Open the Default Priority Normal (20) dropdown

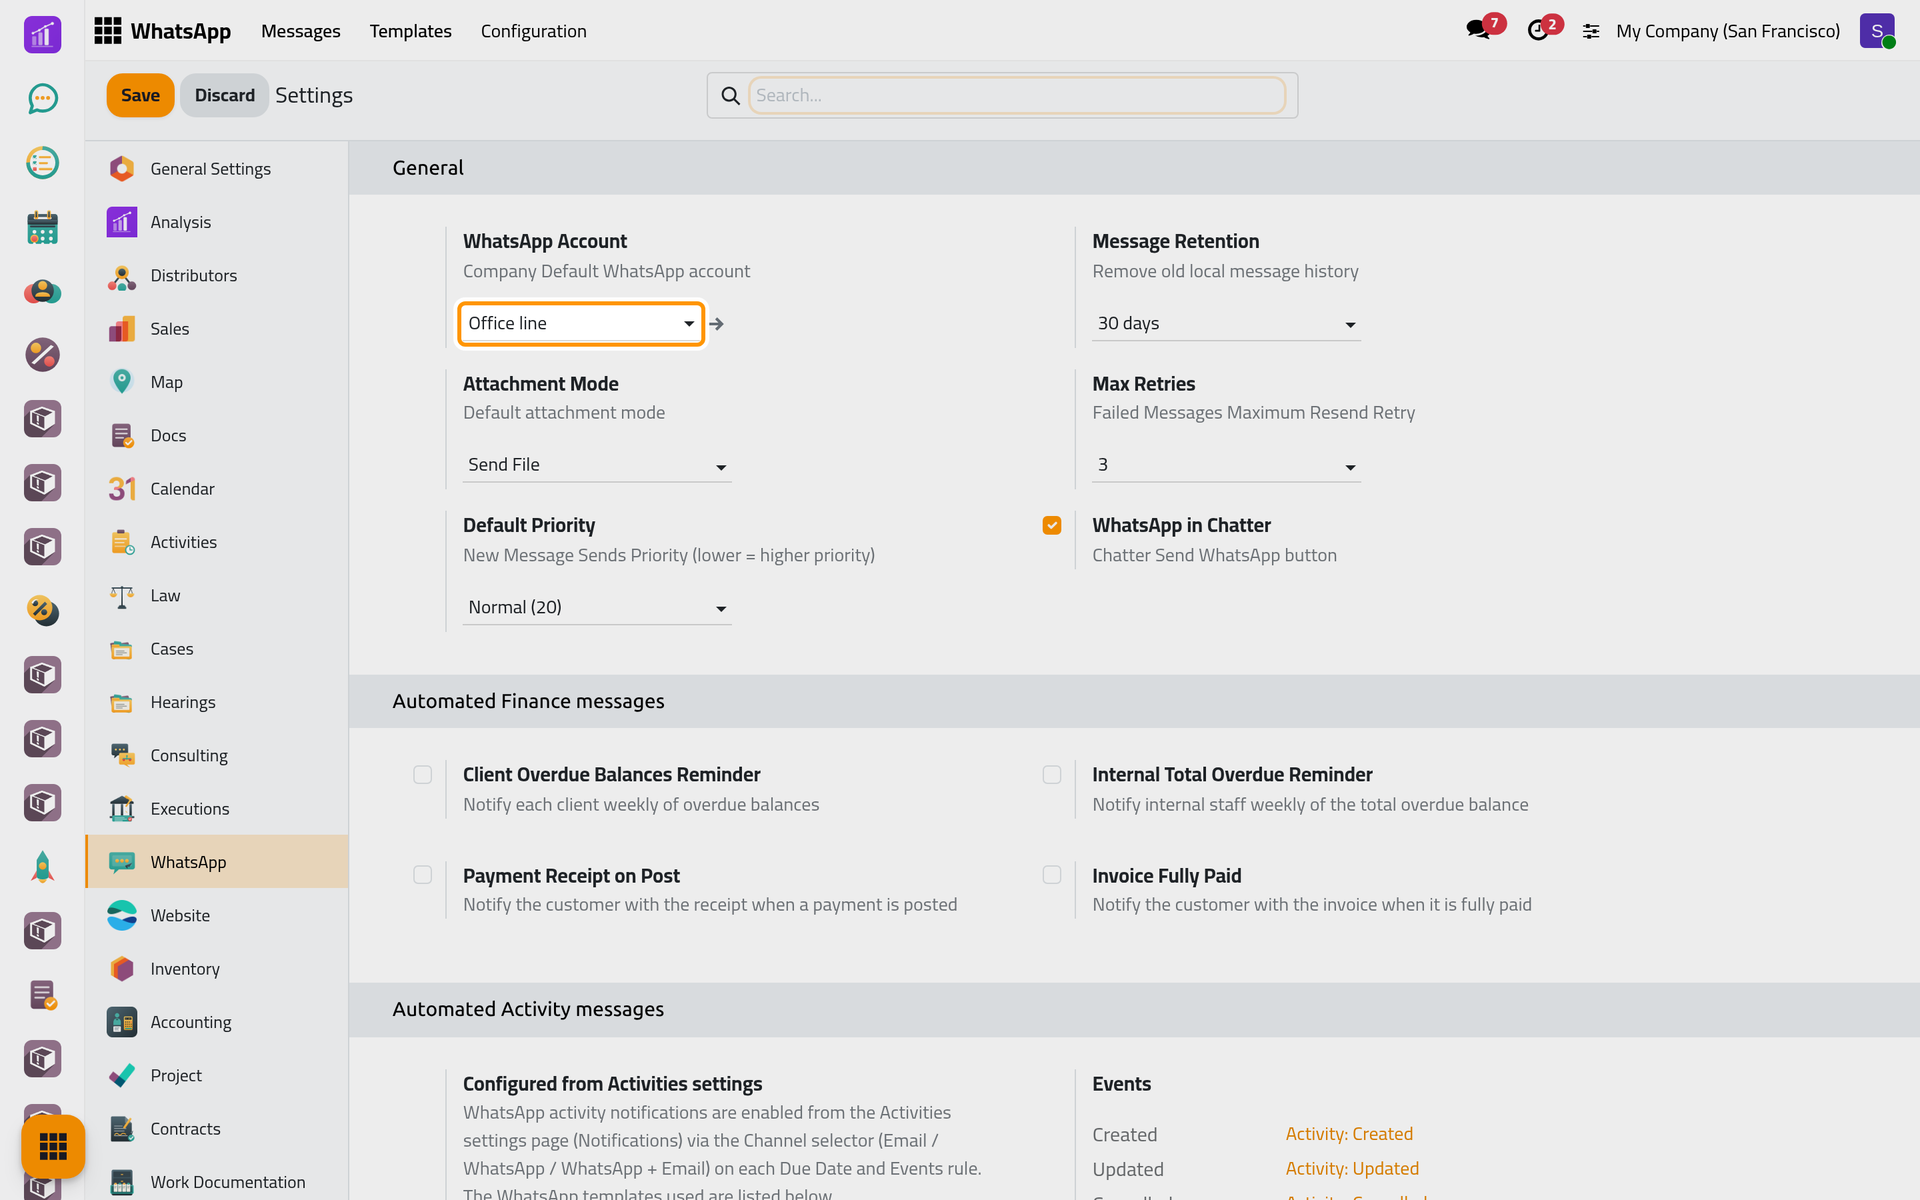[597, 608]
